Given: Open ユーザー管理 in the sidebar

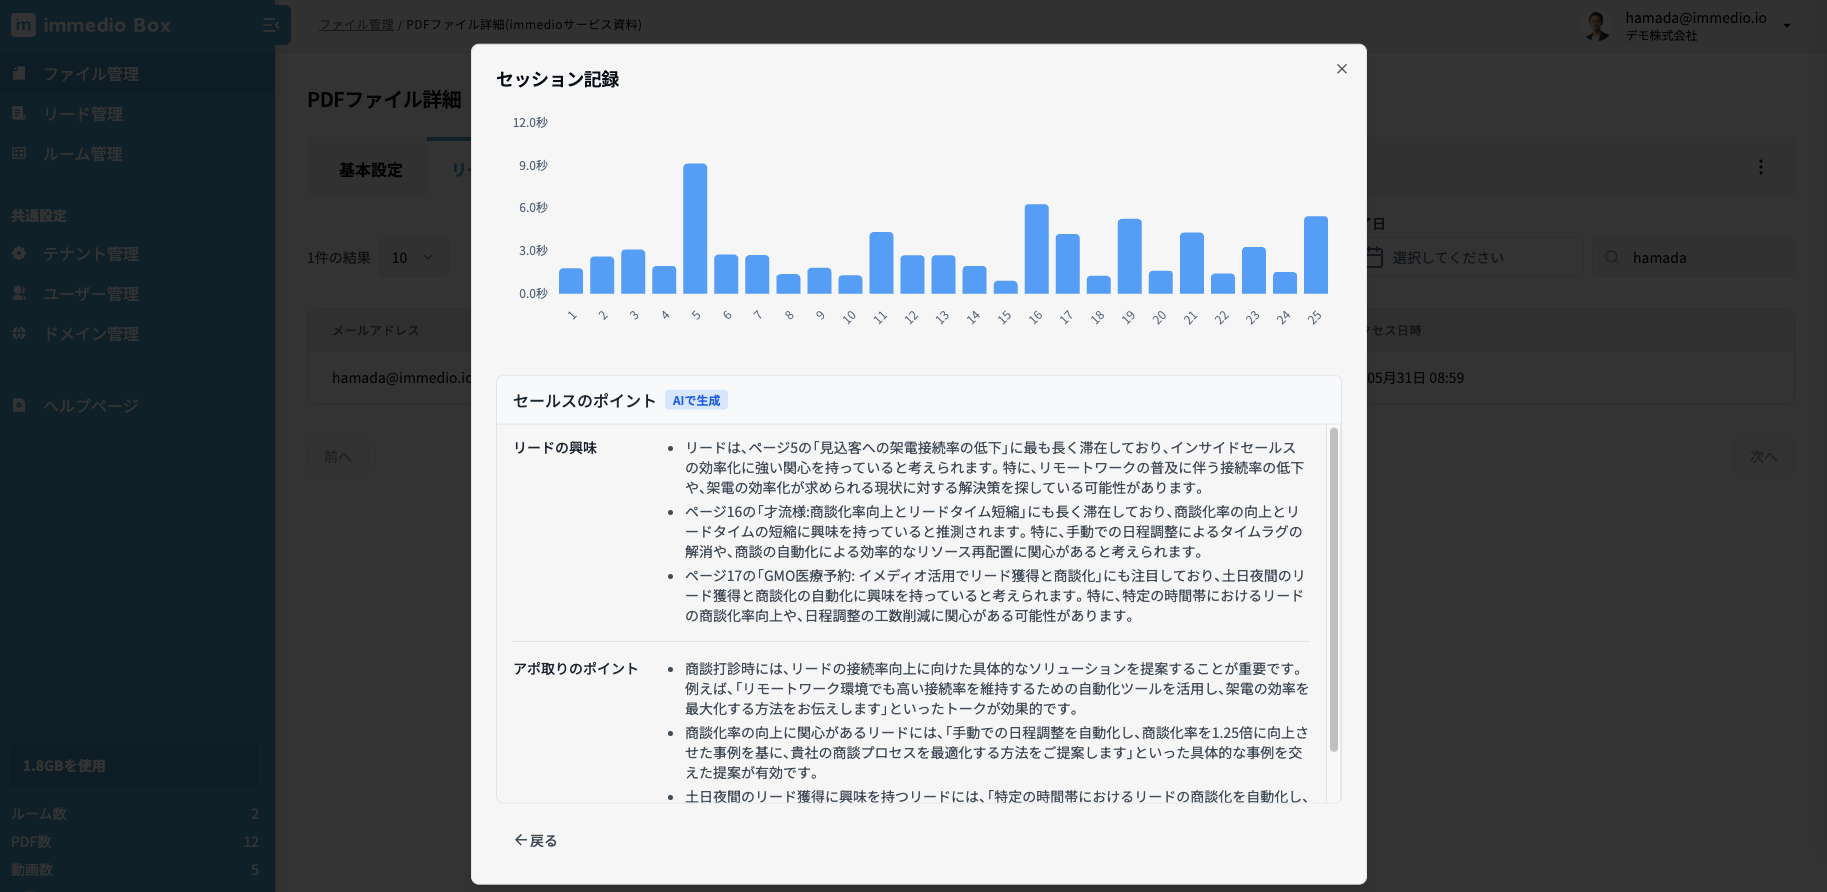Looking at the screenshot, I should pyautogui.click(x=90, y=294).
